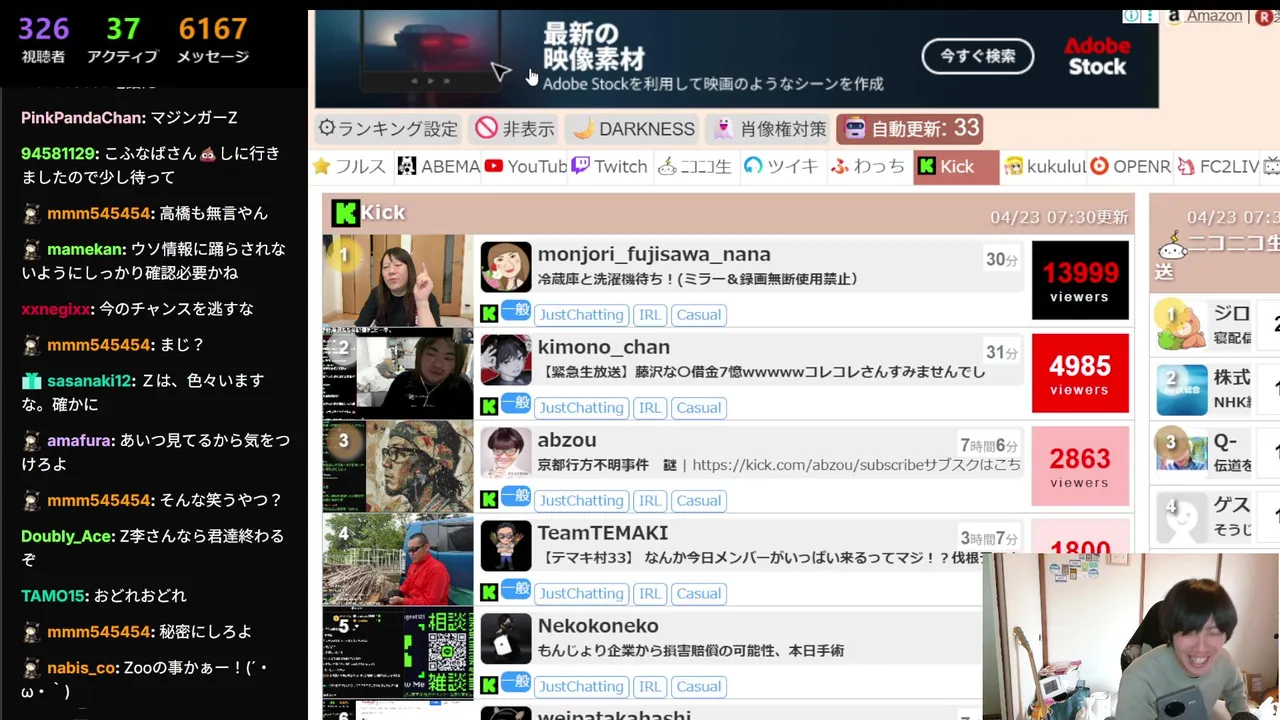Switch to the ツイキ tab
Image resolution: width=1280 pixels, height=720 pixels.
point(781,167)
